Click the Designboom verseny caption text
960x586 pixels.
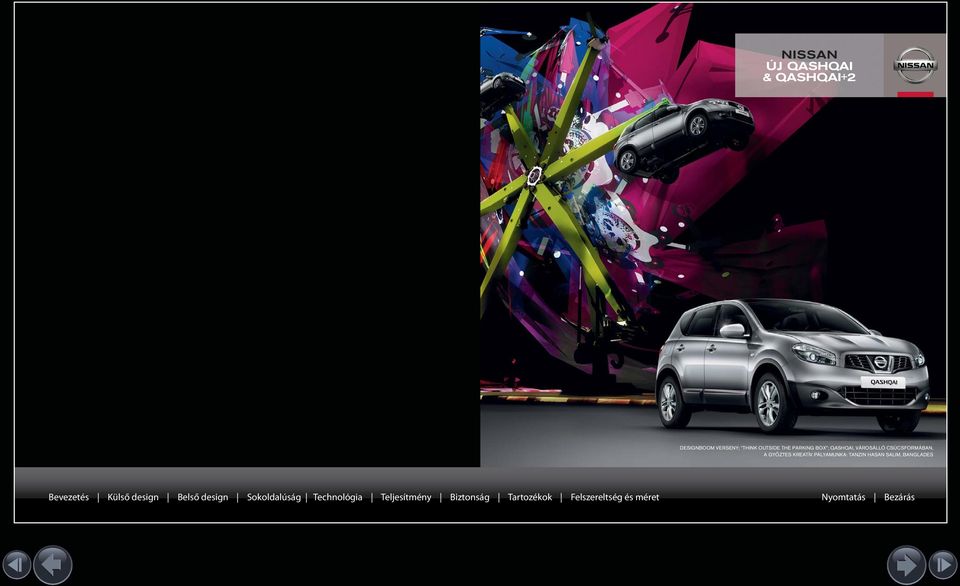806,451
